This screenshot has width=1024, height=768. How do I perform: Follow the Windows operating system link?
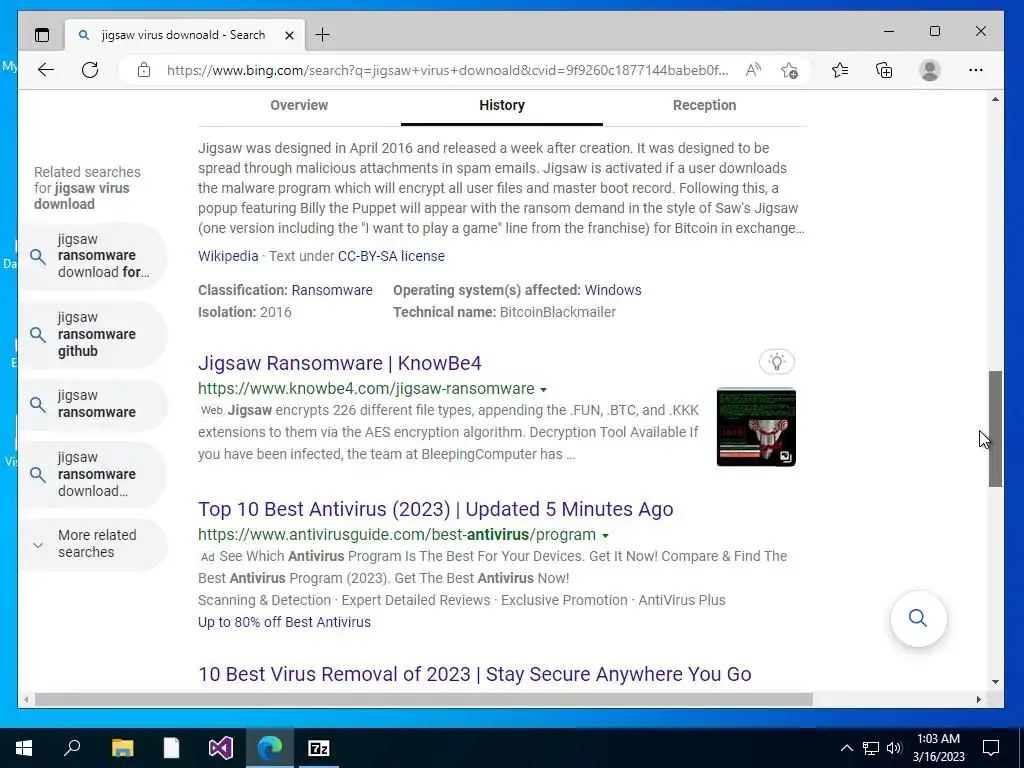[x=613, y=290]
